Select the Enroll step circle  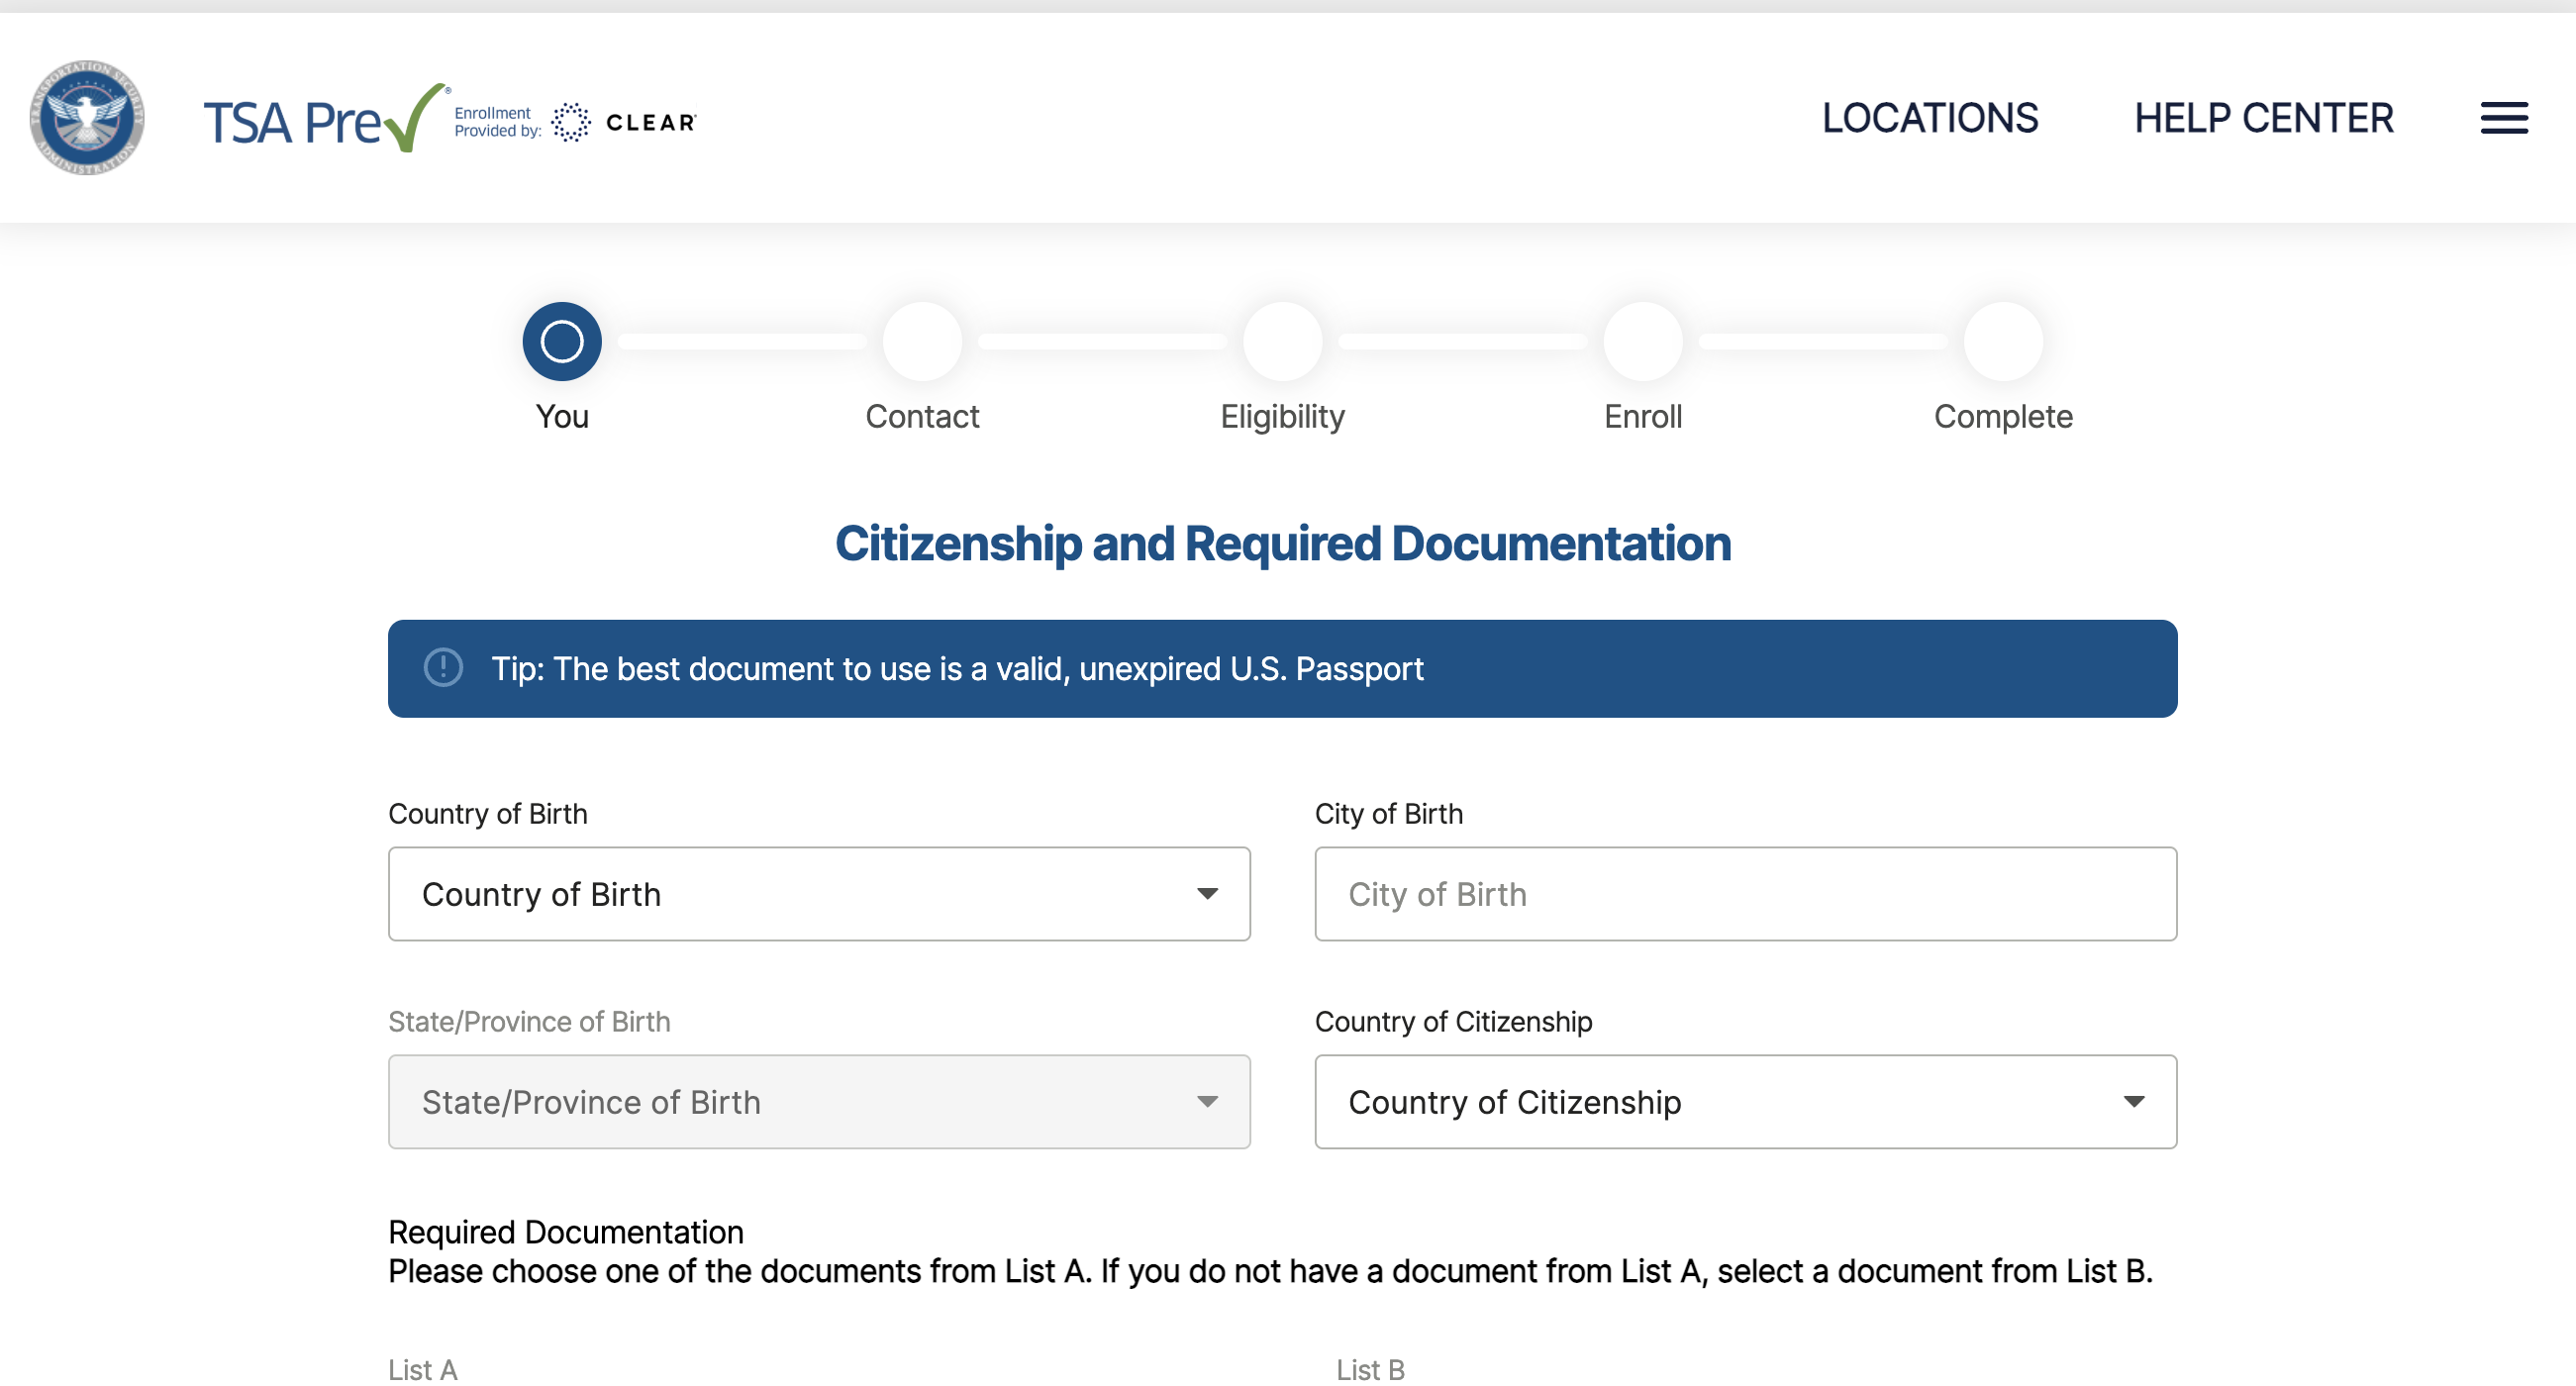point(1643,341)
